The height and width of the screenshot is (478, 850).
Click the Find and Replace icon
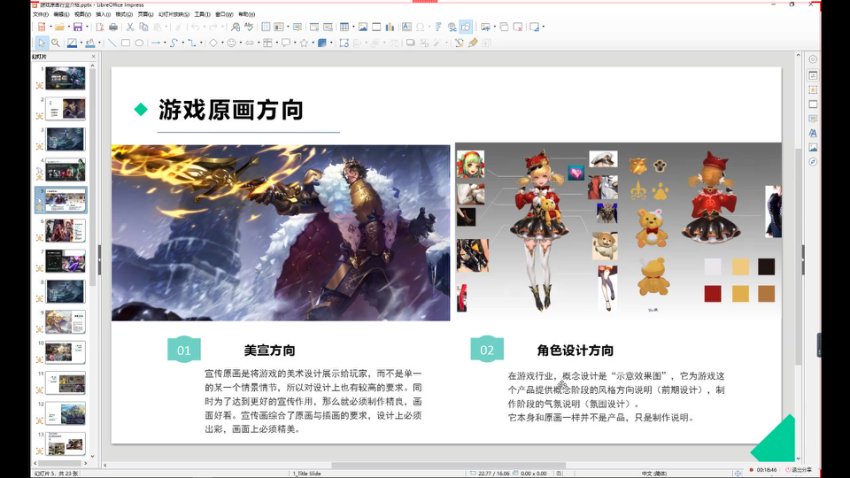pyautogui.click(x=235, y=27)
